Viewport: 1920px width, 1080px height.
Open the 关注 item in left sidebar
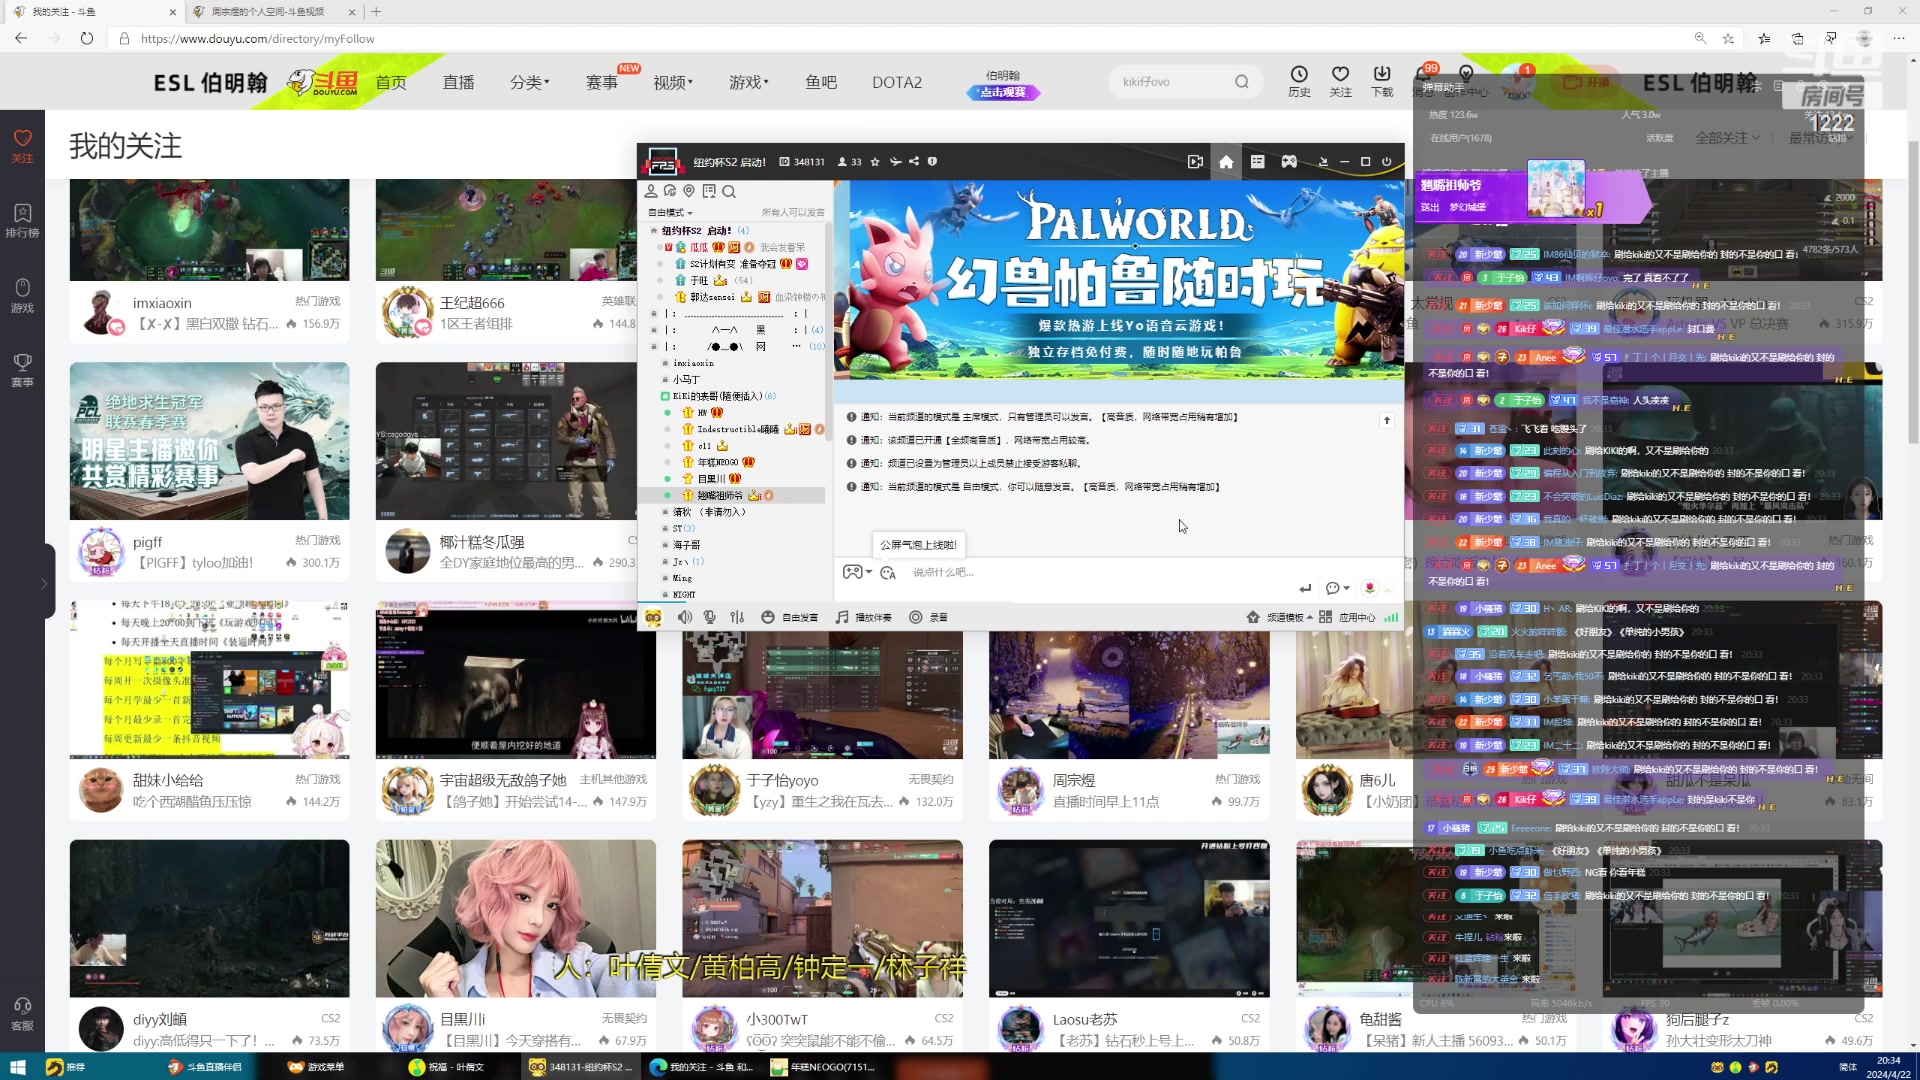[x=22, y=146]
